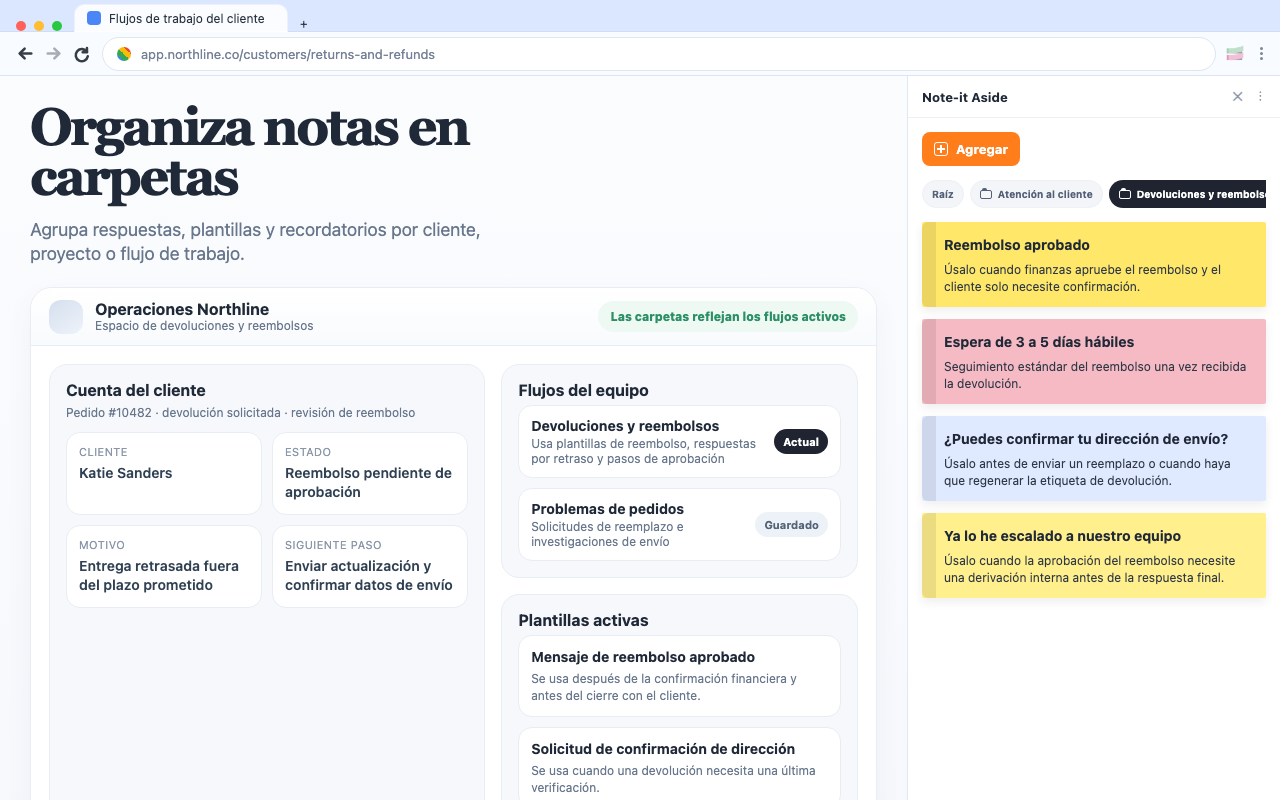Click the folder icon on "Atención al cliente" chip
Screen dimensions: 1280x800
[x=986, y=194]
